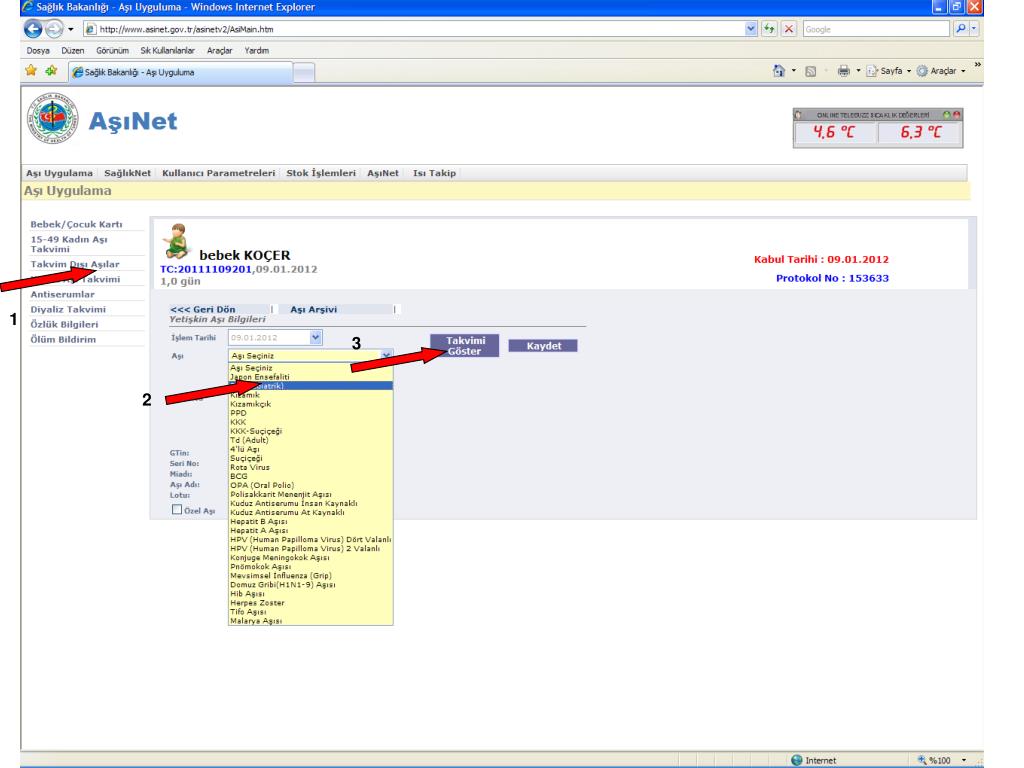Image resolution: width=1024 pixels, height=768 pixels.
Task: Open the Sayfa toolbar menu
Action: click(889, 71)
